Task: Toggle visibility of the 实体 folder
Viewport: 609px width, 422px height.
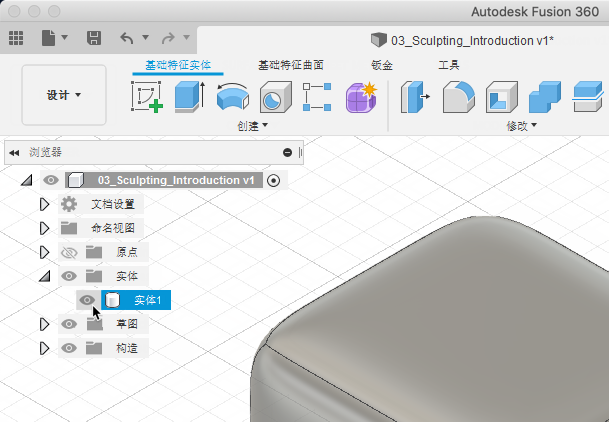Action: pos(69,276)
